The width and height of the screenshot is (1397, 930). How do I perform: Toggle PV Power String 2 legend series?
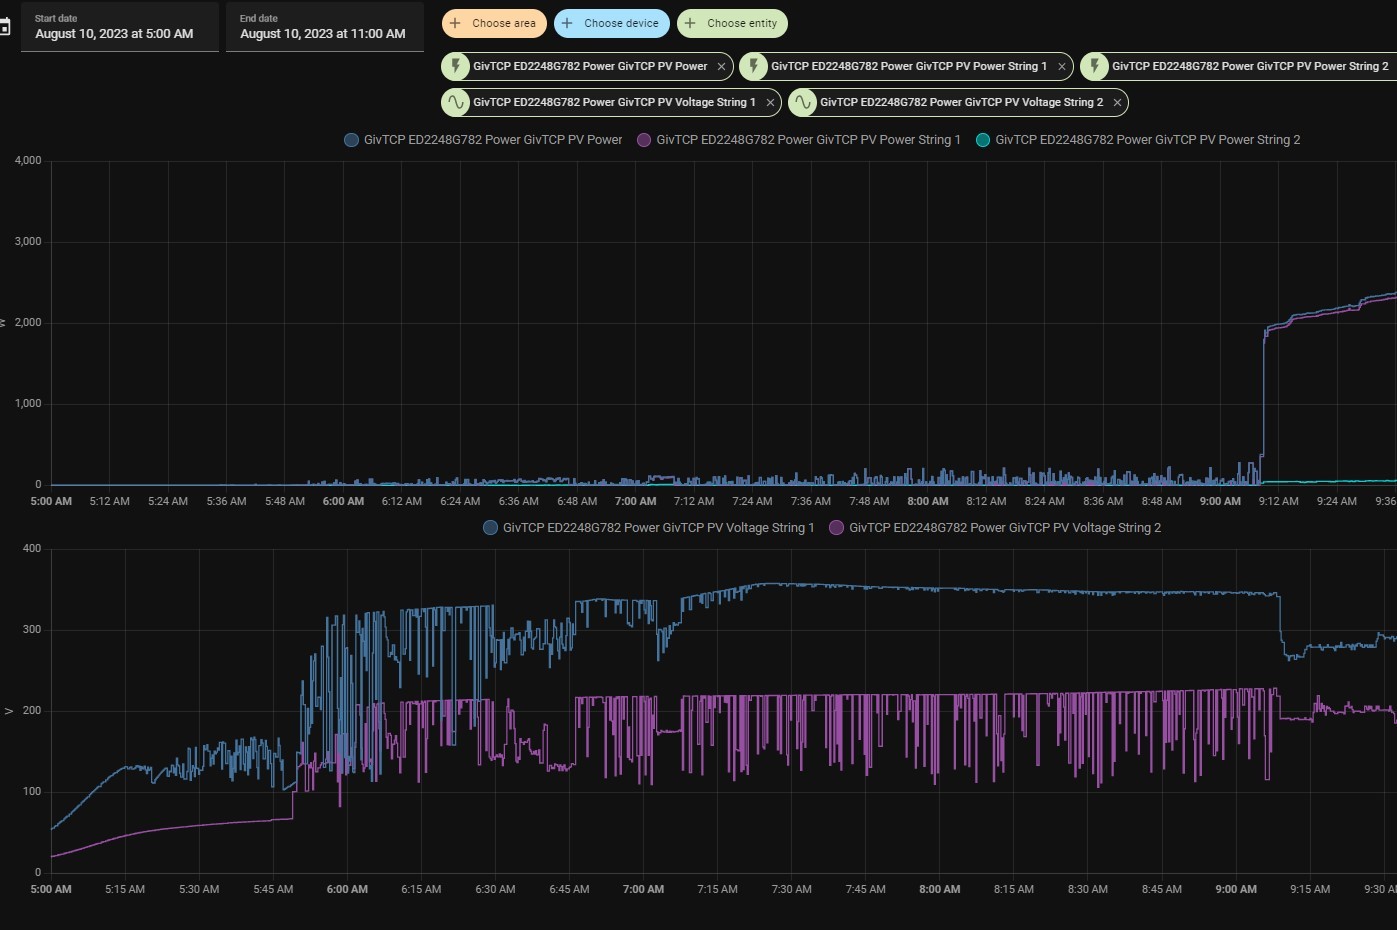pyautogui.click(x=1138, y=140)
